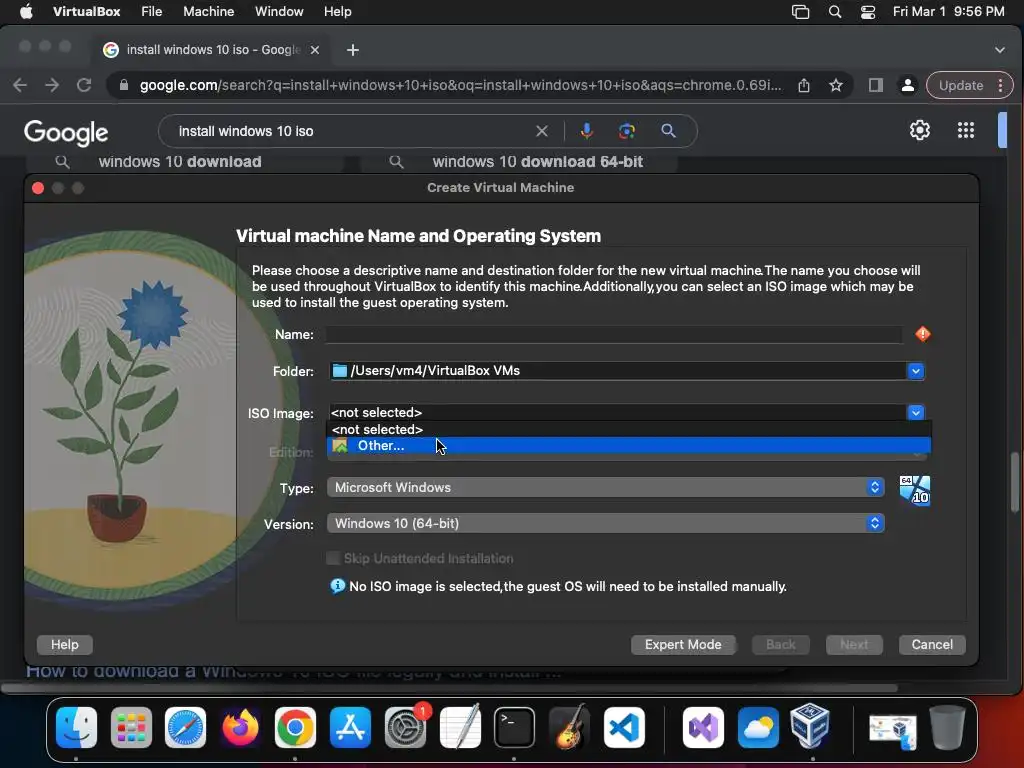Launch Safari from the Dock
Screen dimensions: 1024x768
(185, 727)
